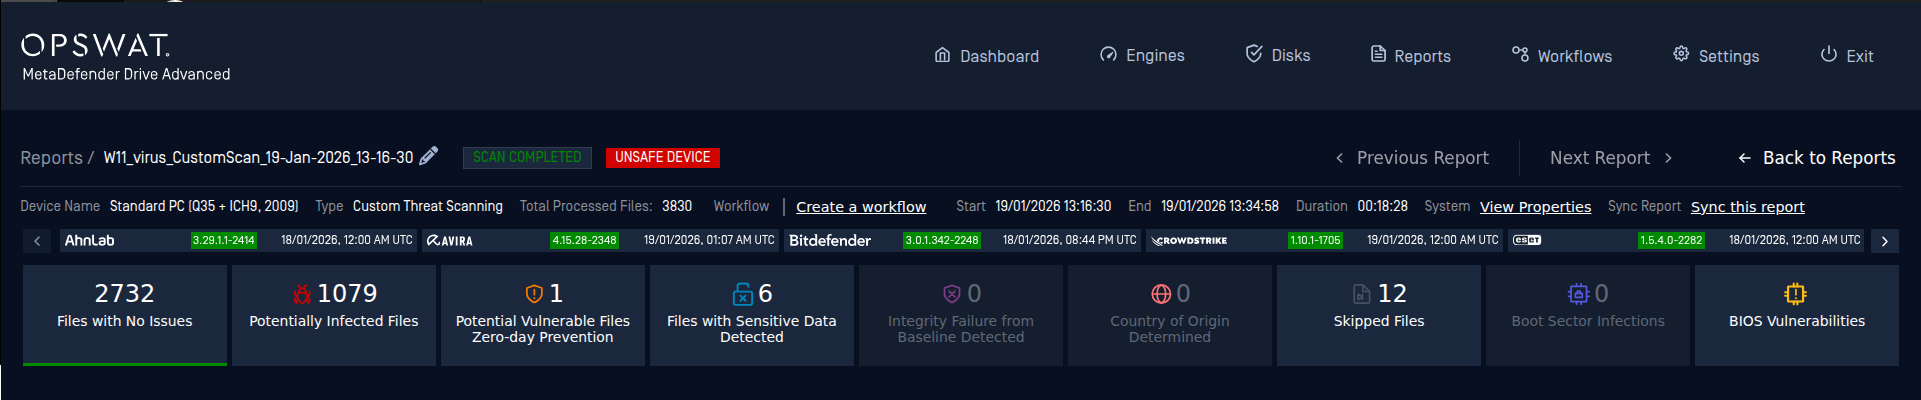1921x400 pixels.
Task: Click the Avira engine logo
Action: (x=449, y=240)
